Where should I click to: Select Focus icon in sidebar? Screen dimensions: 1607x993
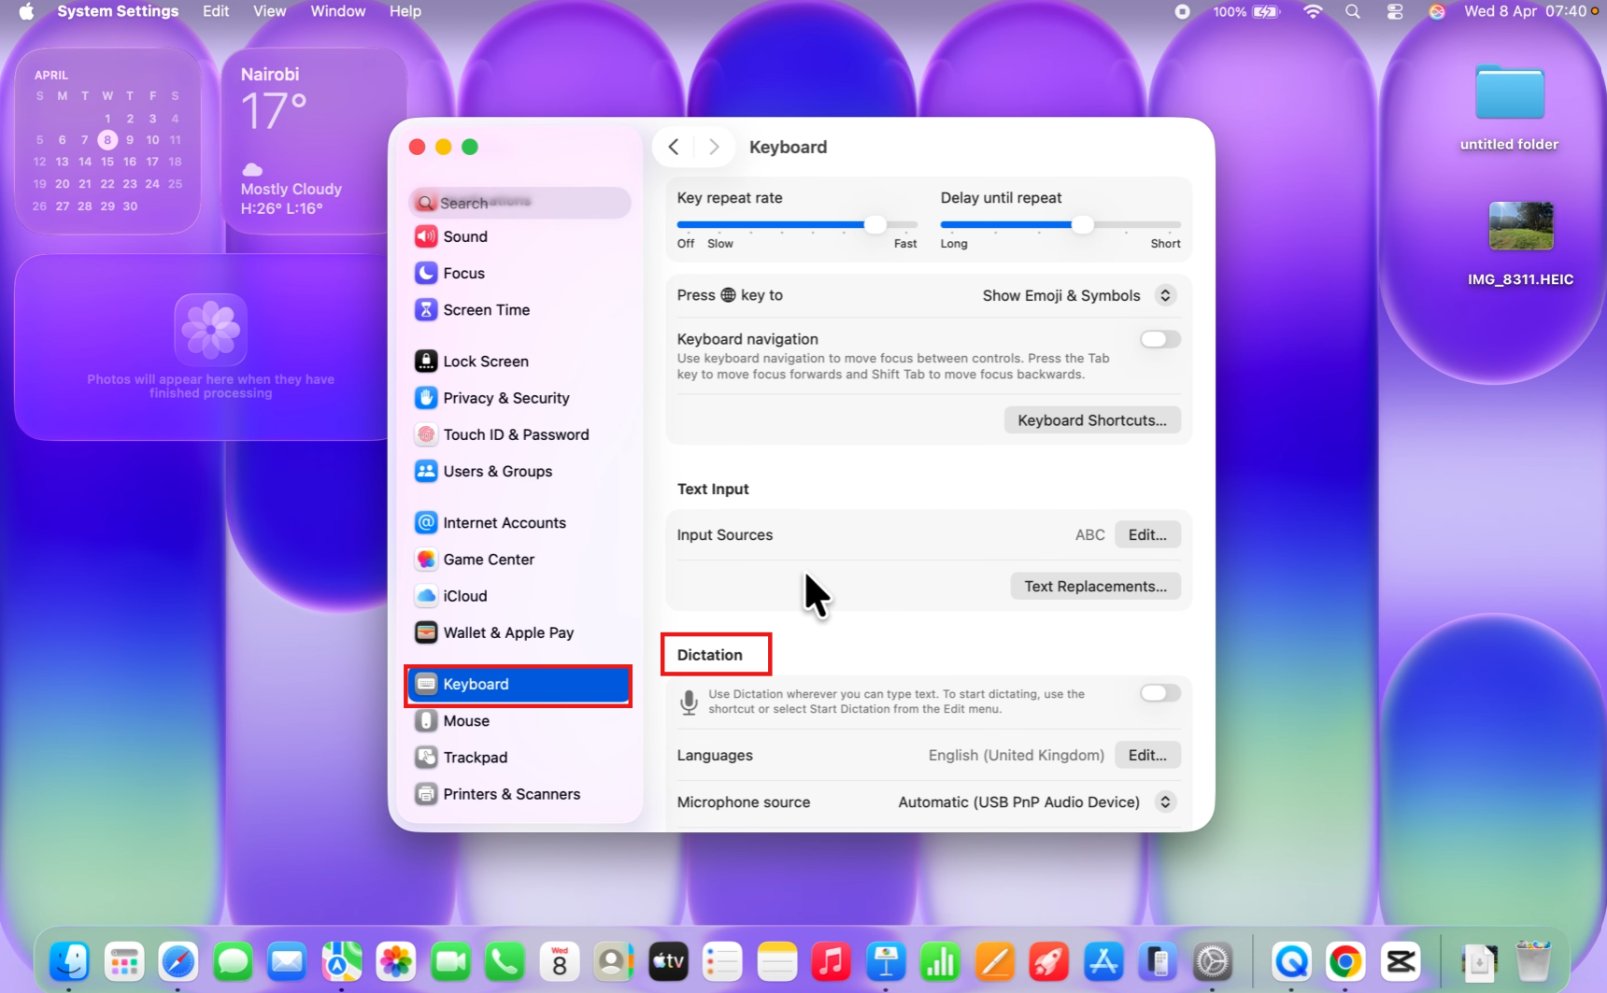pyautogui.click(x=426, y=273)
